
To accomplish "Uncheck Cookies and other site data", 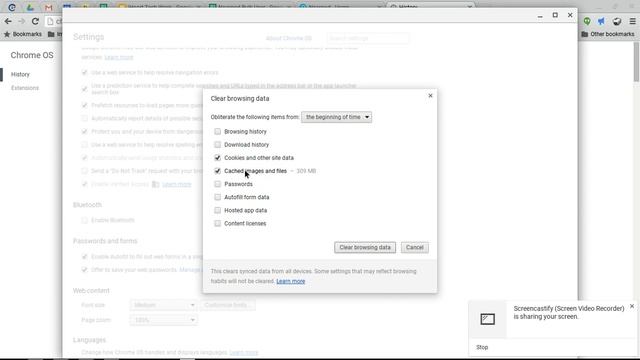I will tap(218, 158).
